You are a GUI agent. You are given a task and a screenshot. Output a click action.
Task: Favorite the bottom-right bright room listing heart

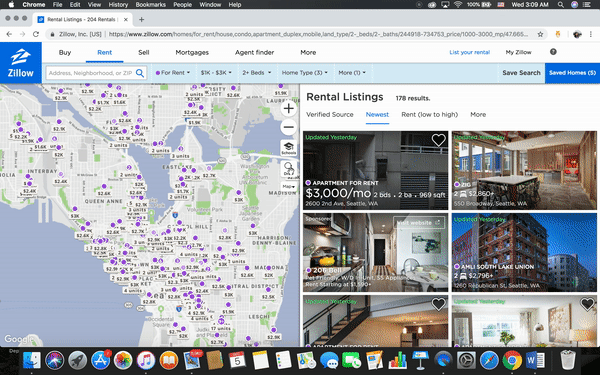point(587,304)
